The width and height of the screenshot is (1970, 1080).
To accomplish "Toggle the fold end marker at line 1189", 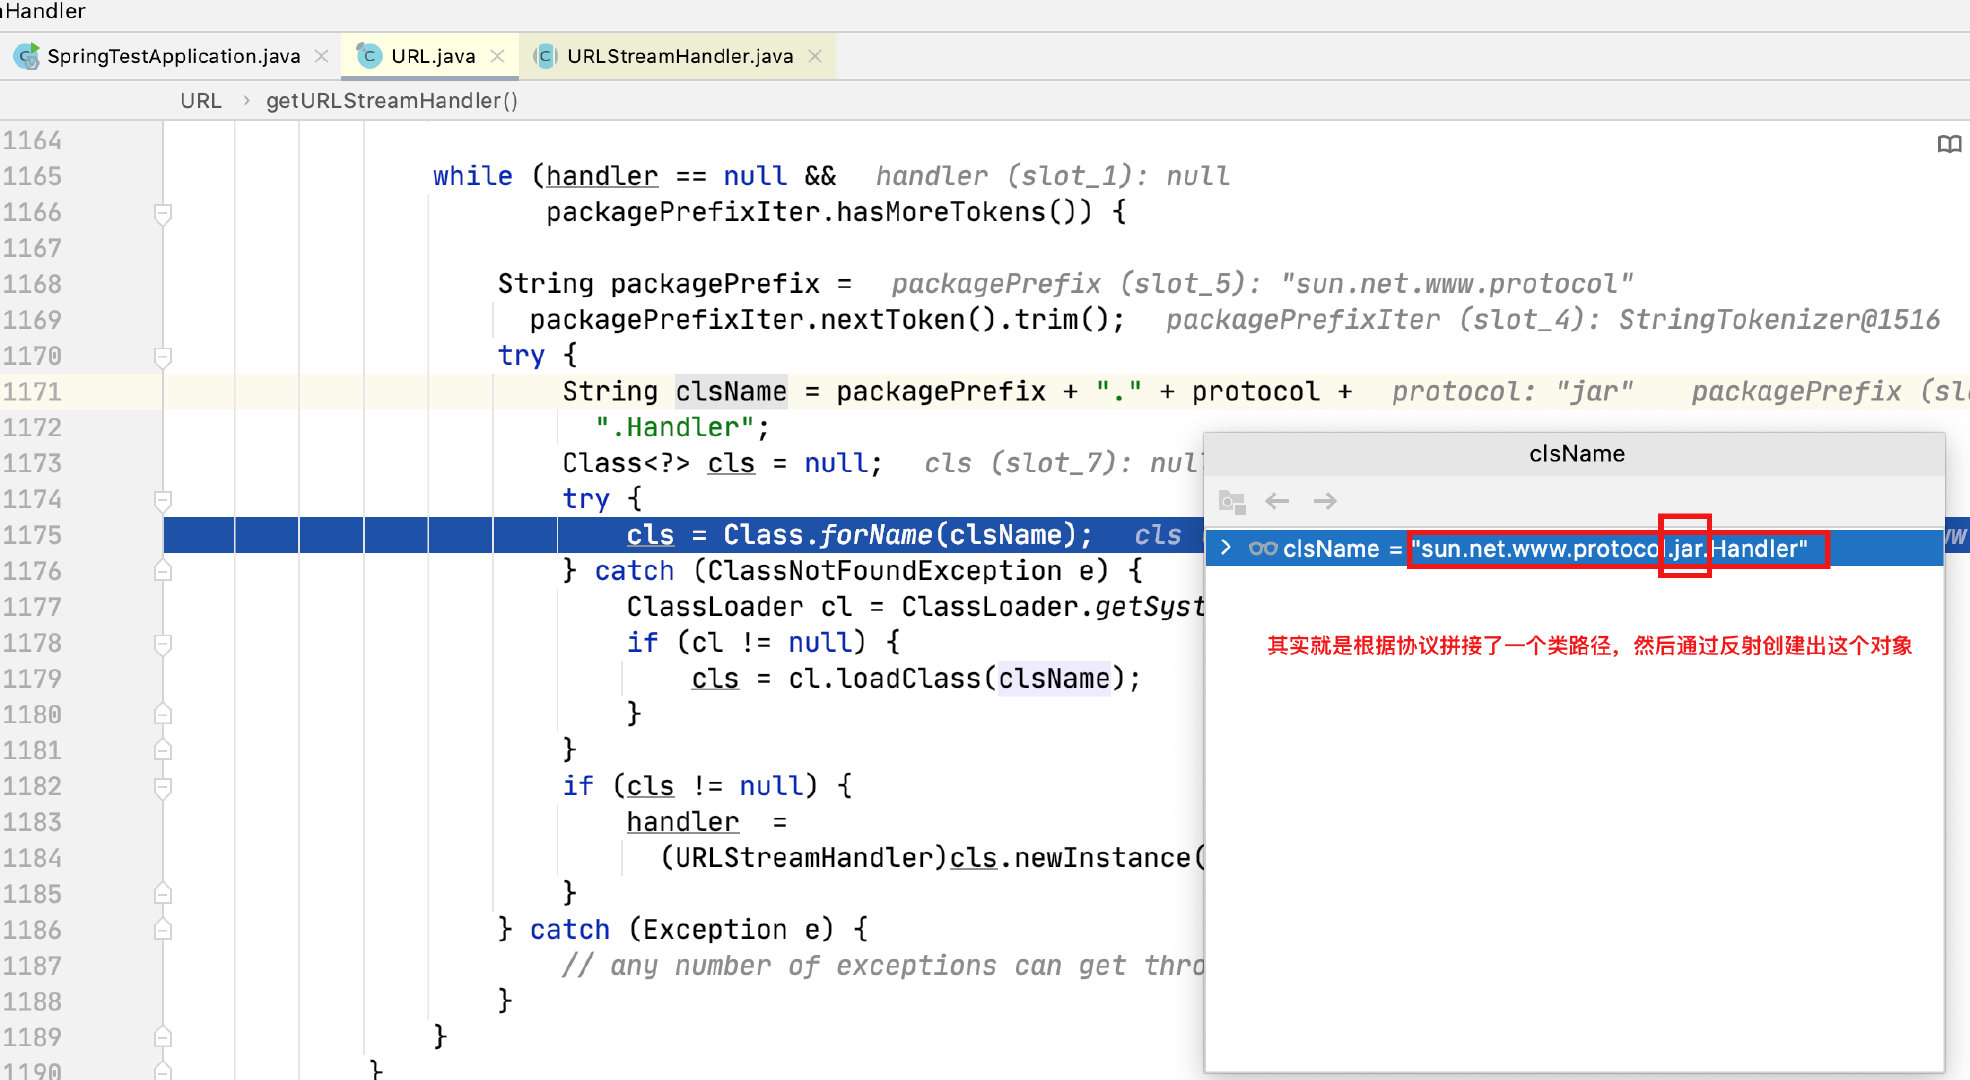I will pyautogui.click(x=163, y=1037).
